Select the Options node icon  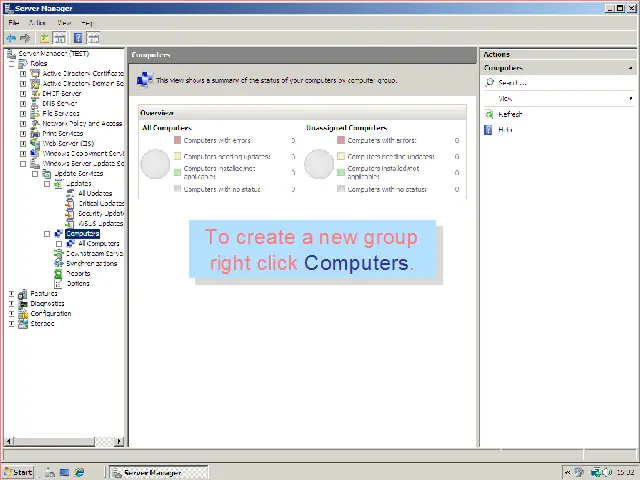point(59,283)
